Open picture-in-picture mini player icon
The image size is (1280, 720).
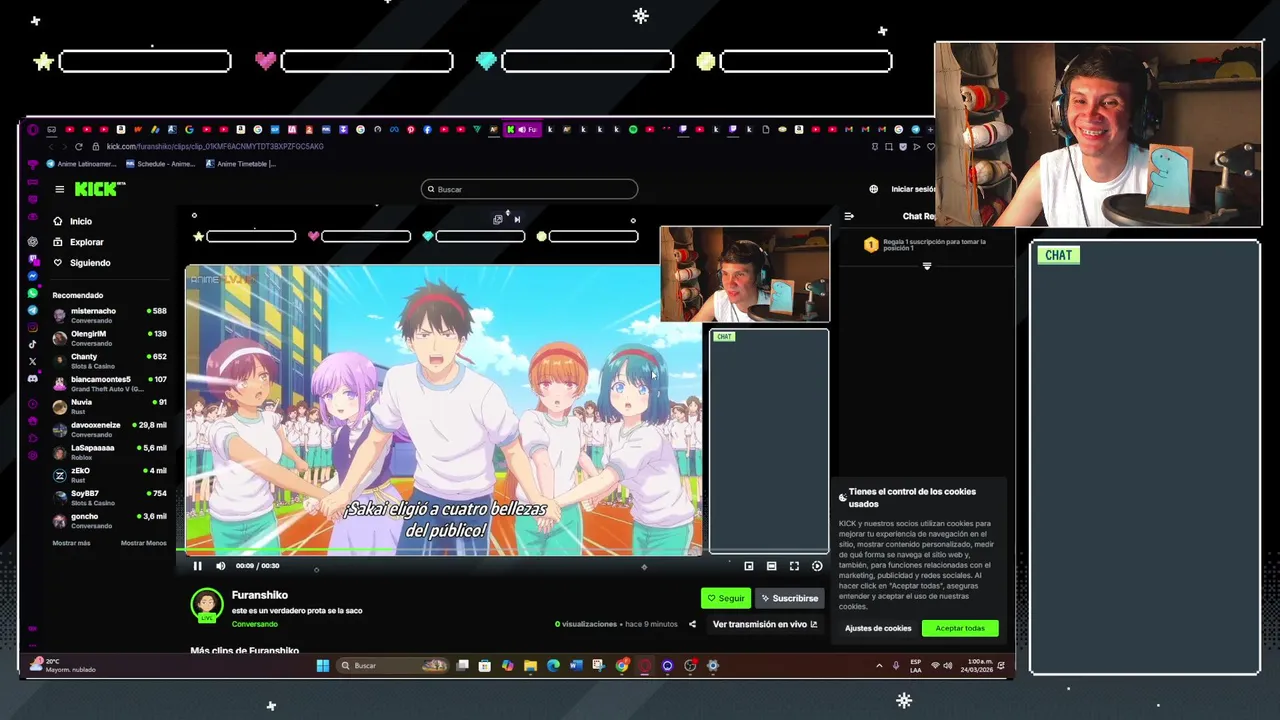tap(748, 566)
